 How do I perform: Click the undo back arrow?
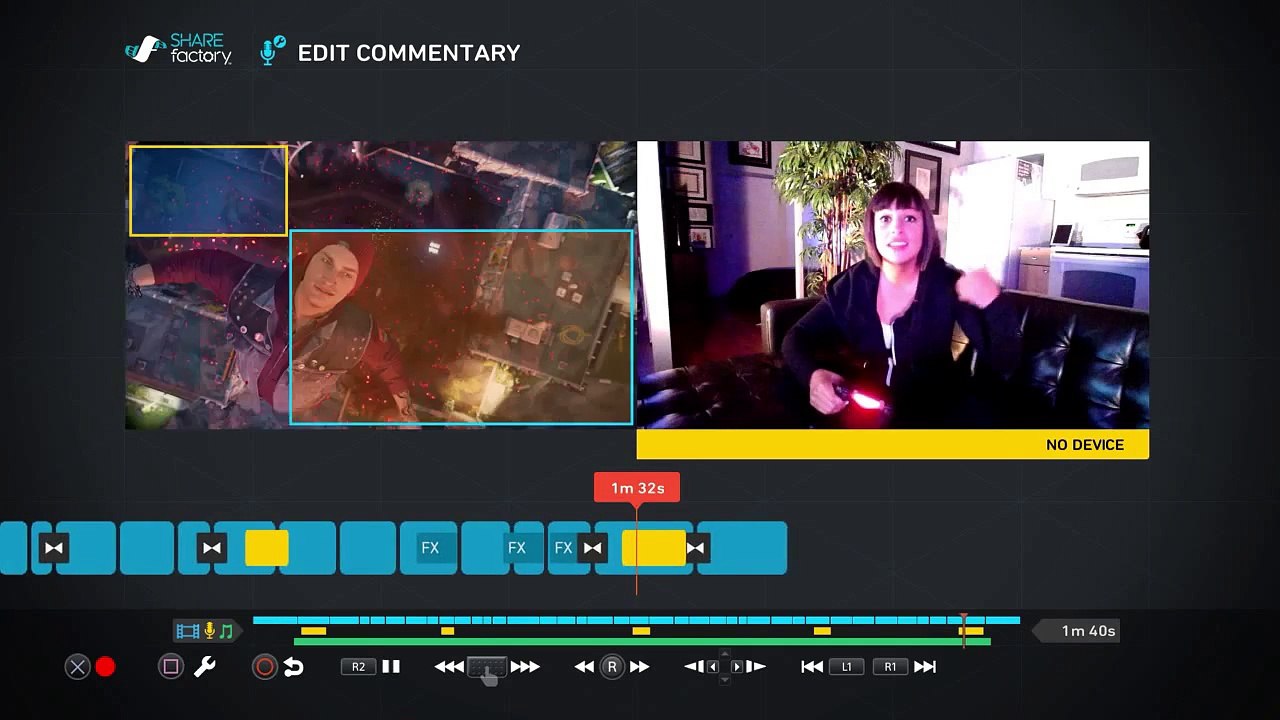click(x=293, y=667)
